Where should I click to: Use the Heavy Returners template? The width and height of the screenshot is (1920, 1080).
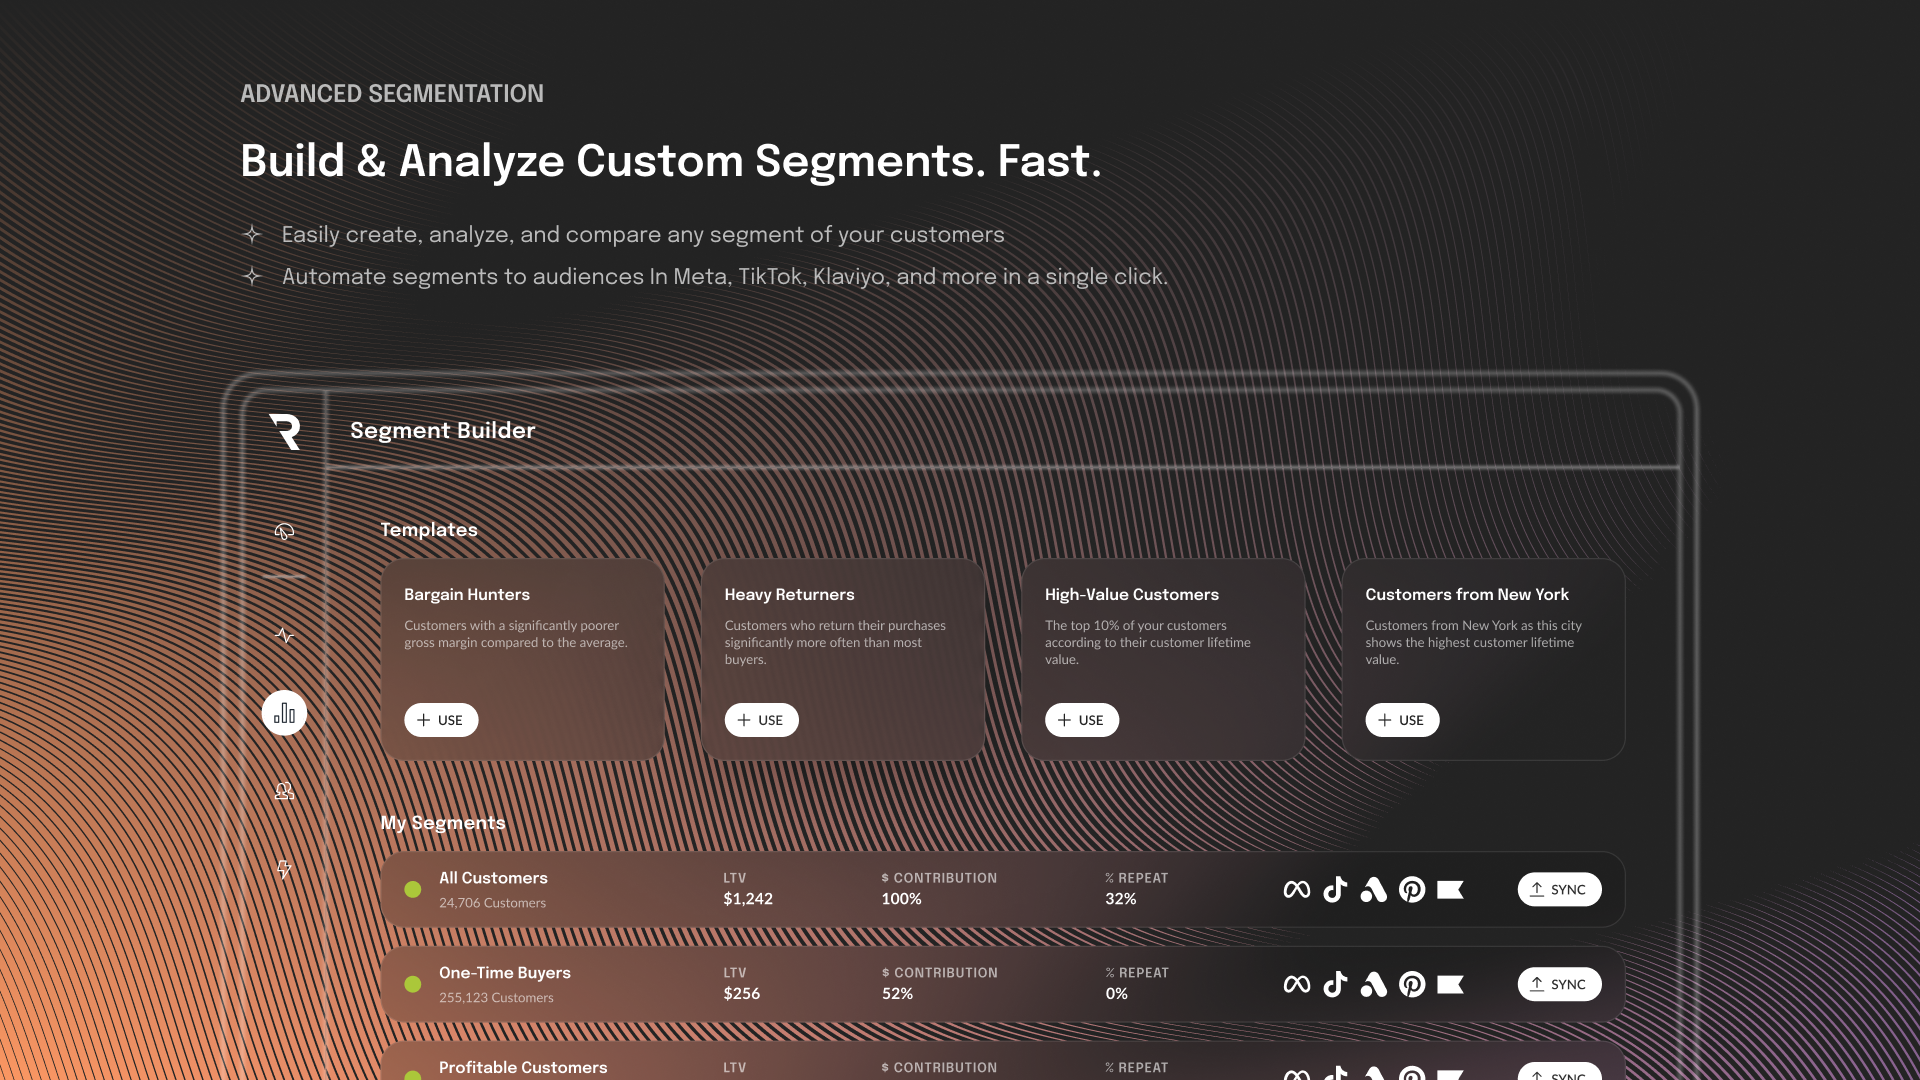point(761,720)
